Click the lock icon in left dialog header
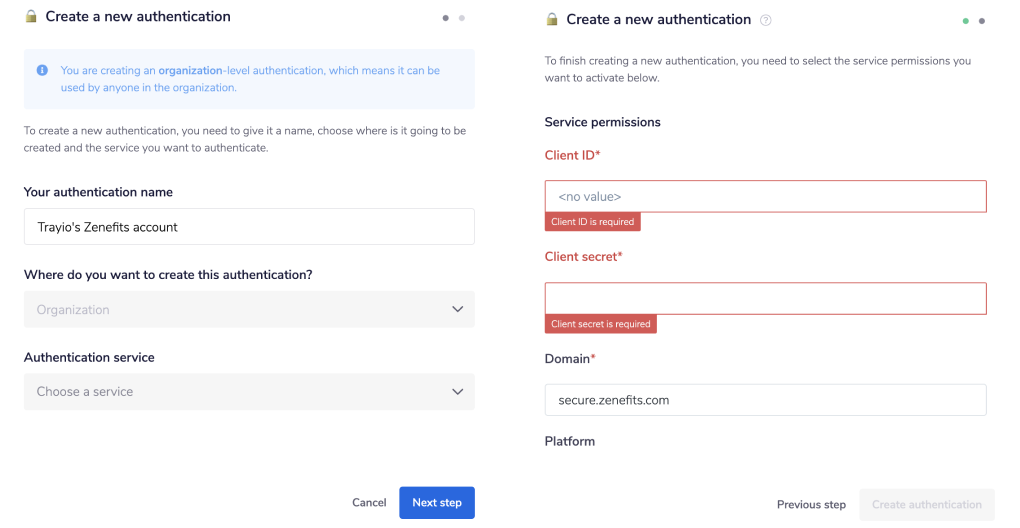 31,17
